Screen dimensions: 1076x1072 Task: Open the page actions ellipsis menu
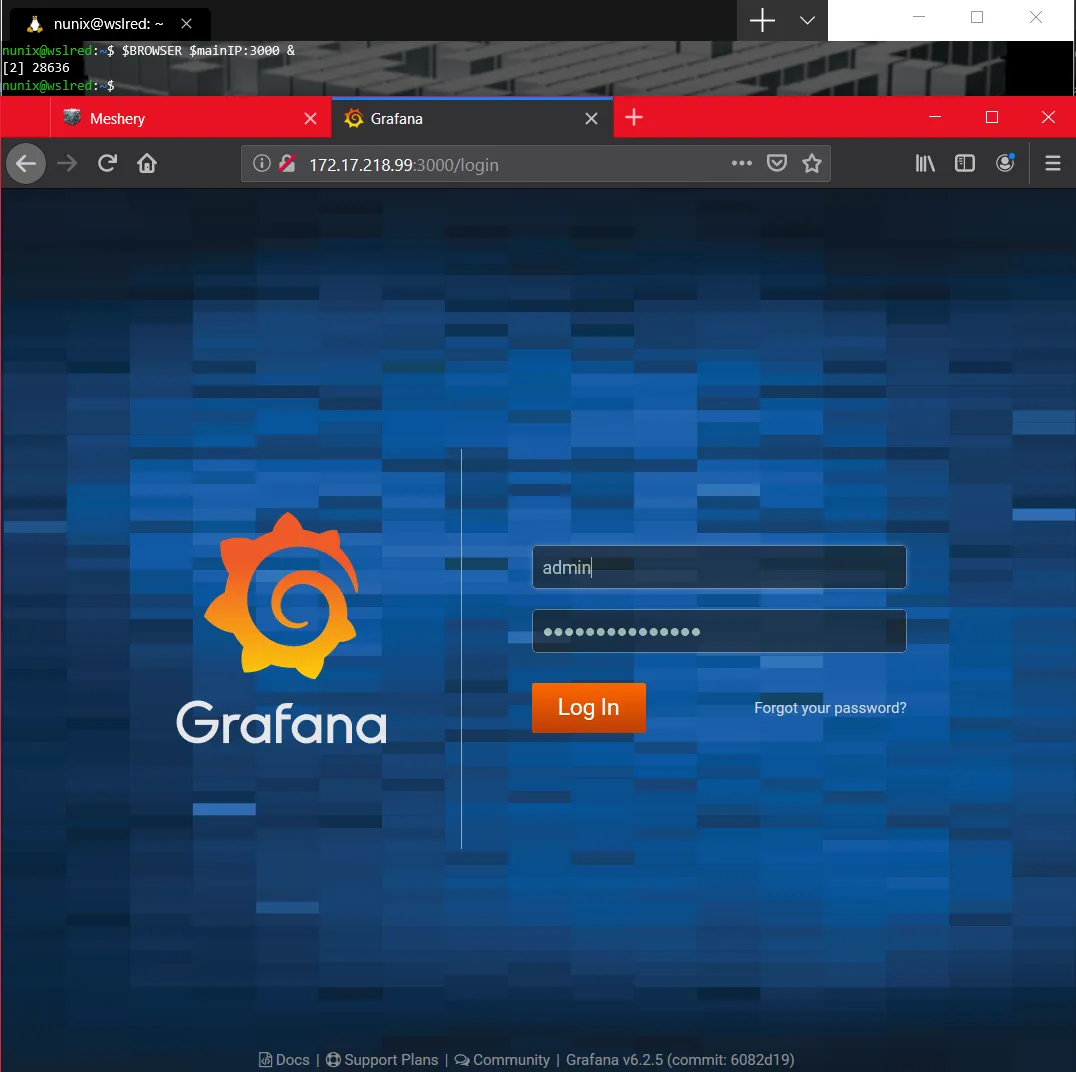coord(741,163)
